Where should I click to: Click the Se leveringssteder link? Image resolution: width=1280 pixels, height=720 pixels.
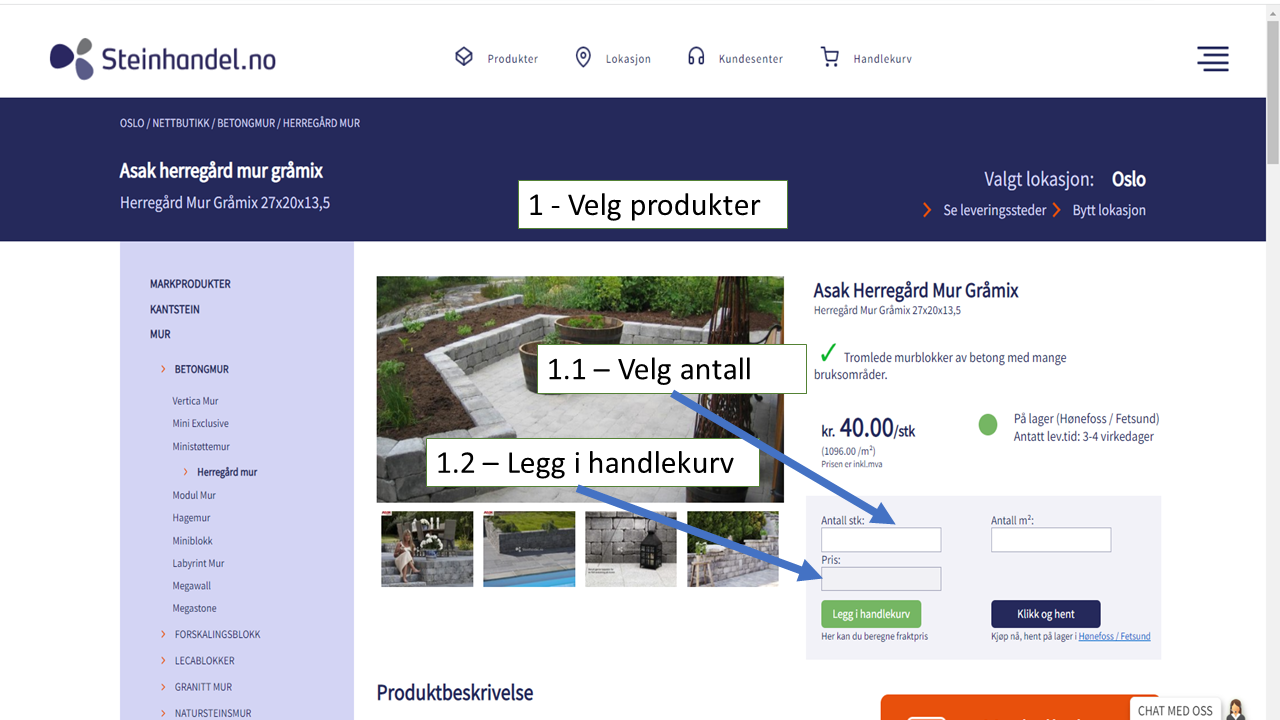(994, 210)
